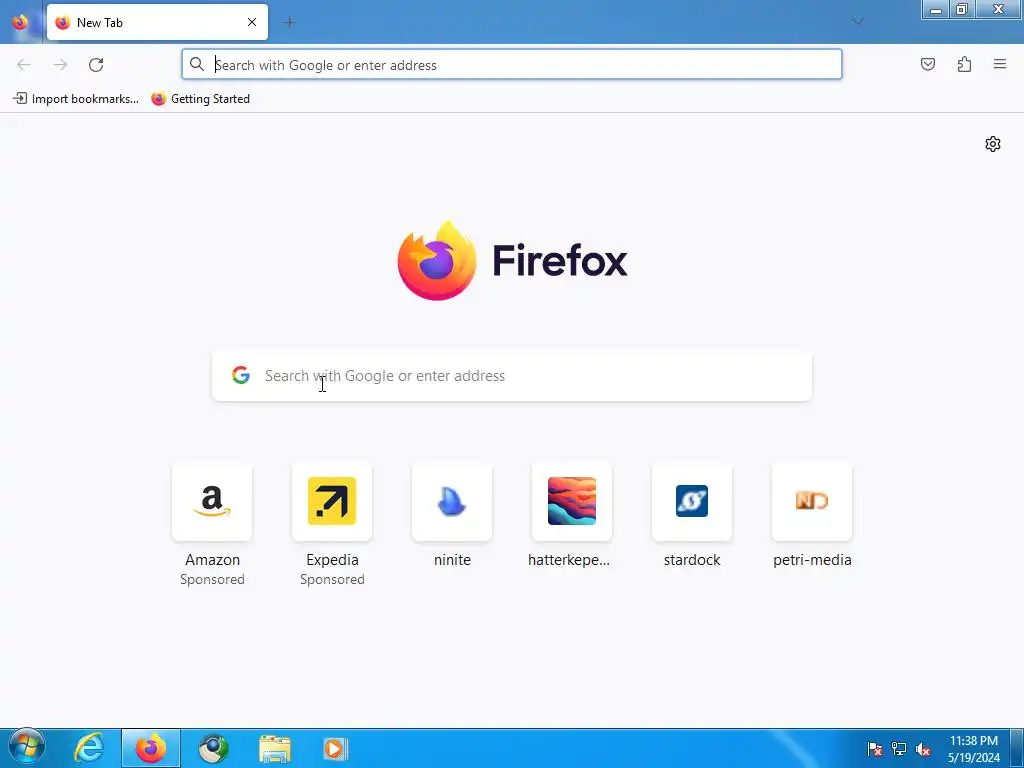Open the Chromium-like globe taskbar icon
The width and height of the screenshot is (1024, 768).
click(213, 748)
